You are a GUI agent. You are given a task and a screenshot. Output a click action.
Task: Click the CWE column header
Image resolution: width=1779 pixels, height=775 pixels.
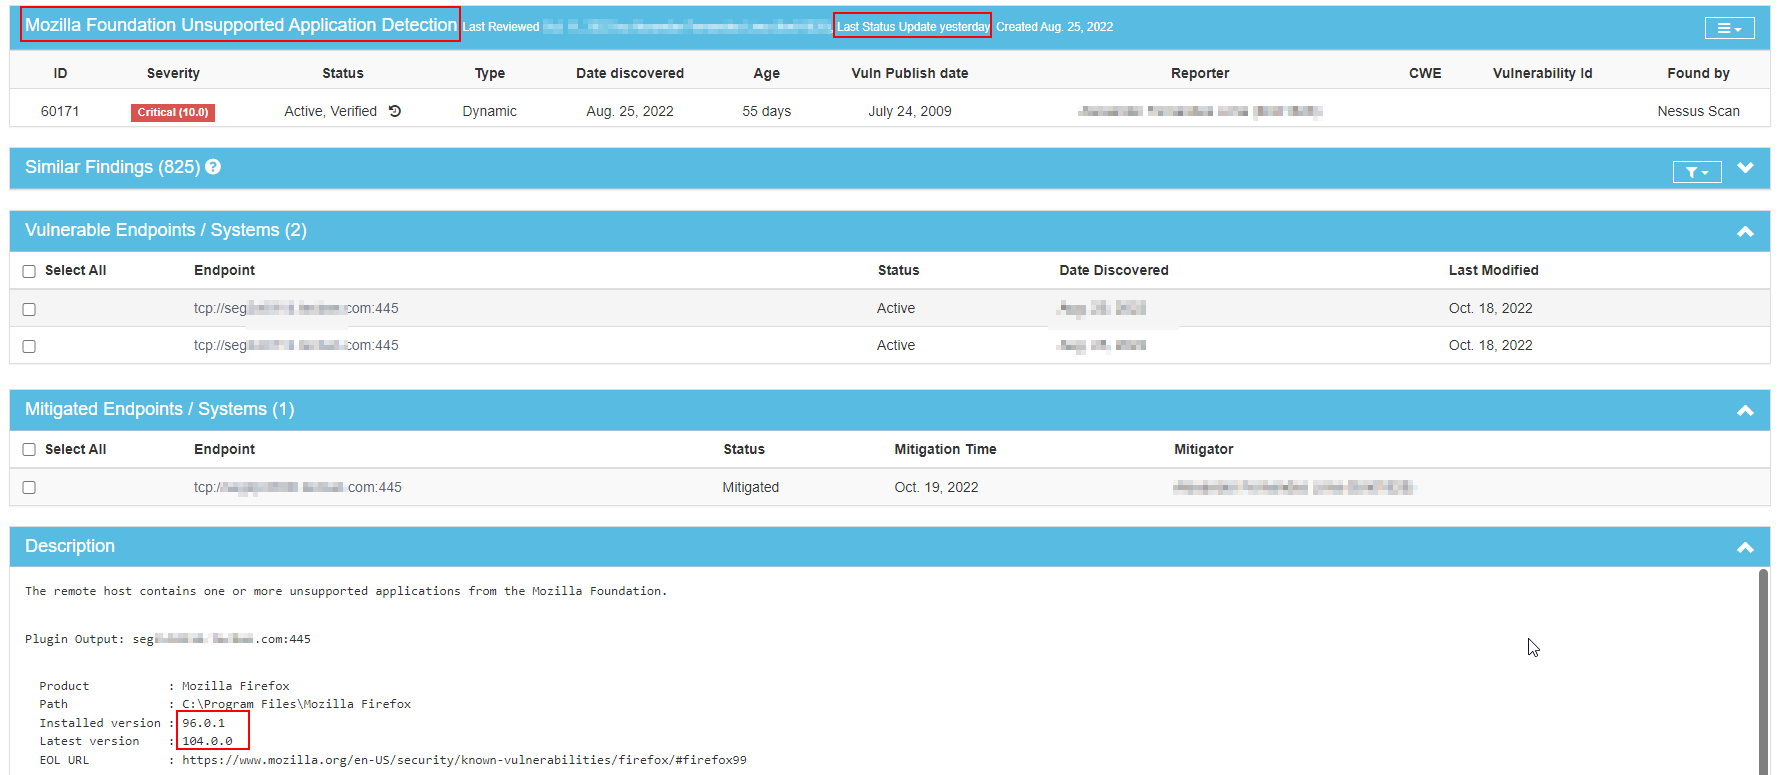(1425, 73)
